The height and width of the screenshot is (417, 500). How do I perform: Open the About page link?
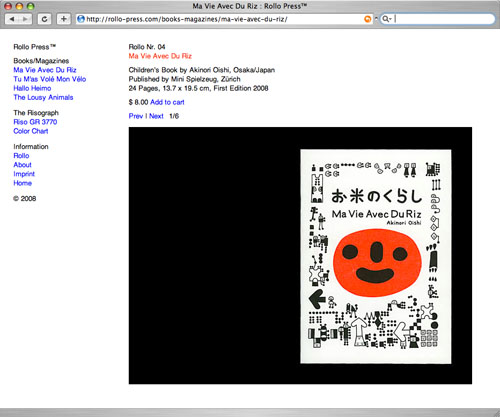(x=22, y=165)
